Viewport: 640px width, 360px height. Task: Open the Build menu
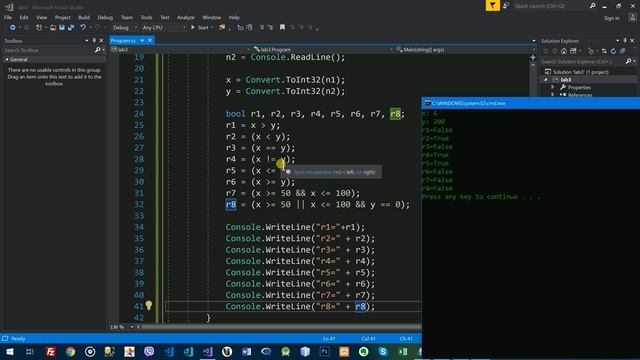pyautogui.click(x=84, y=18)
